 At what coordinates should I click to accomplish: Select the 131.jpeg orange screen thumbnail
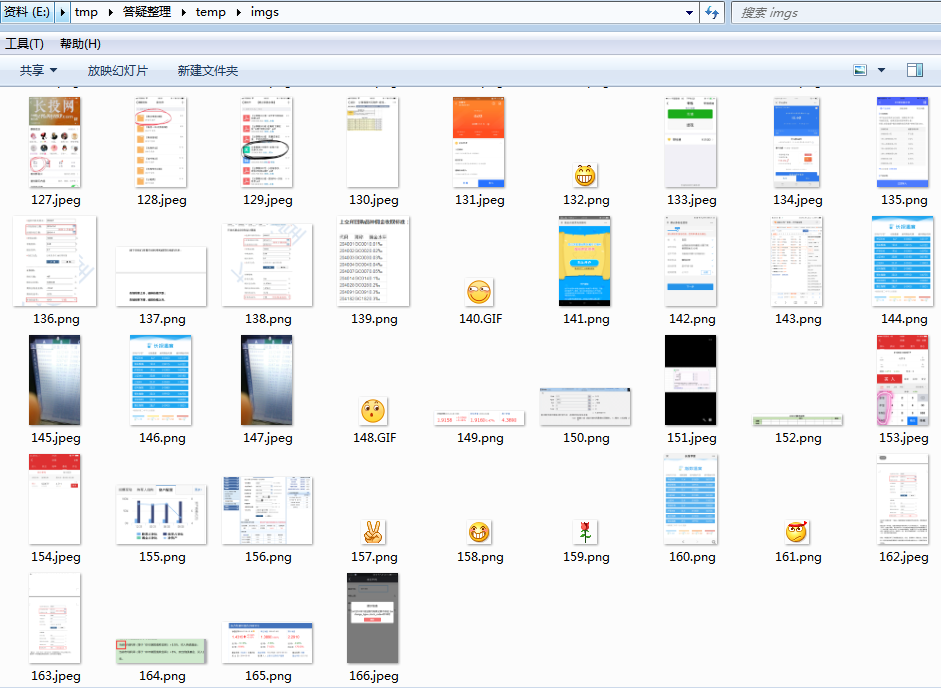click(x=479, y=142)
